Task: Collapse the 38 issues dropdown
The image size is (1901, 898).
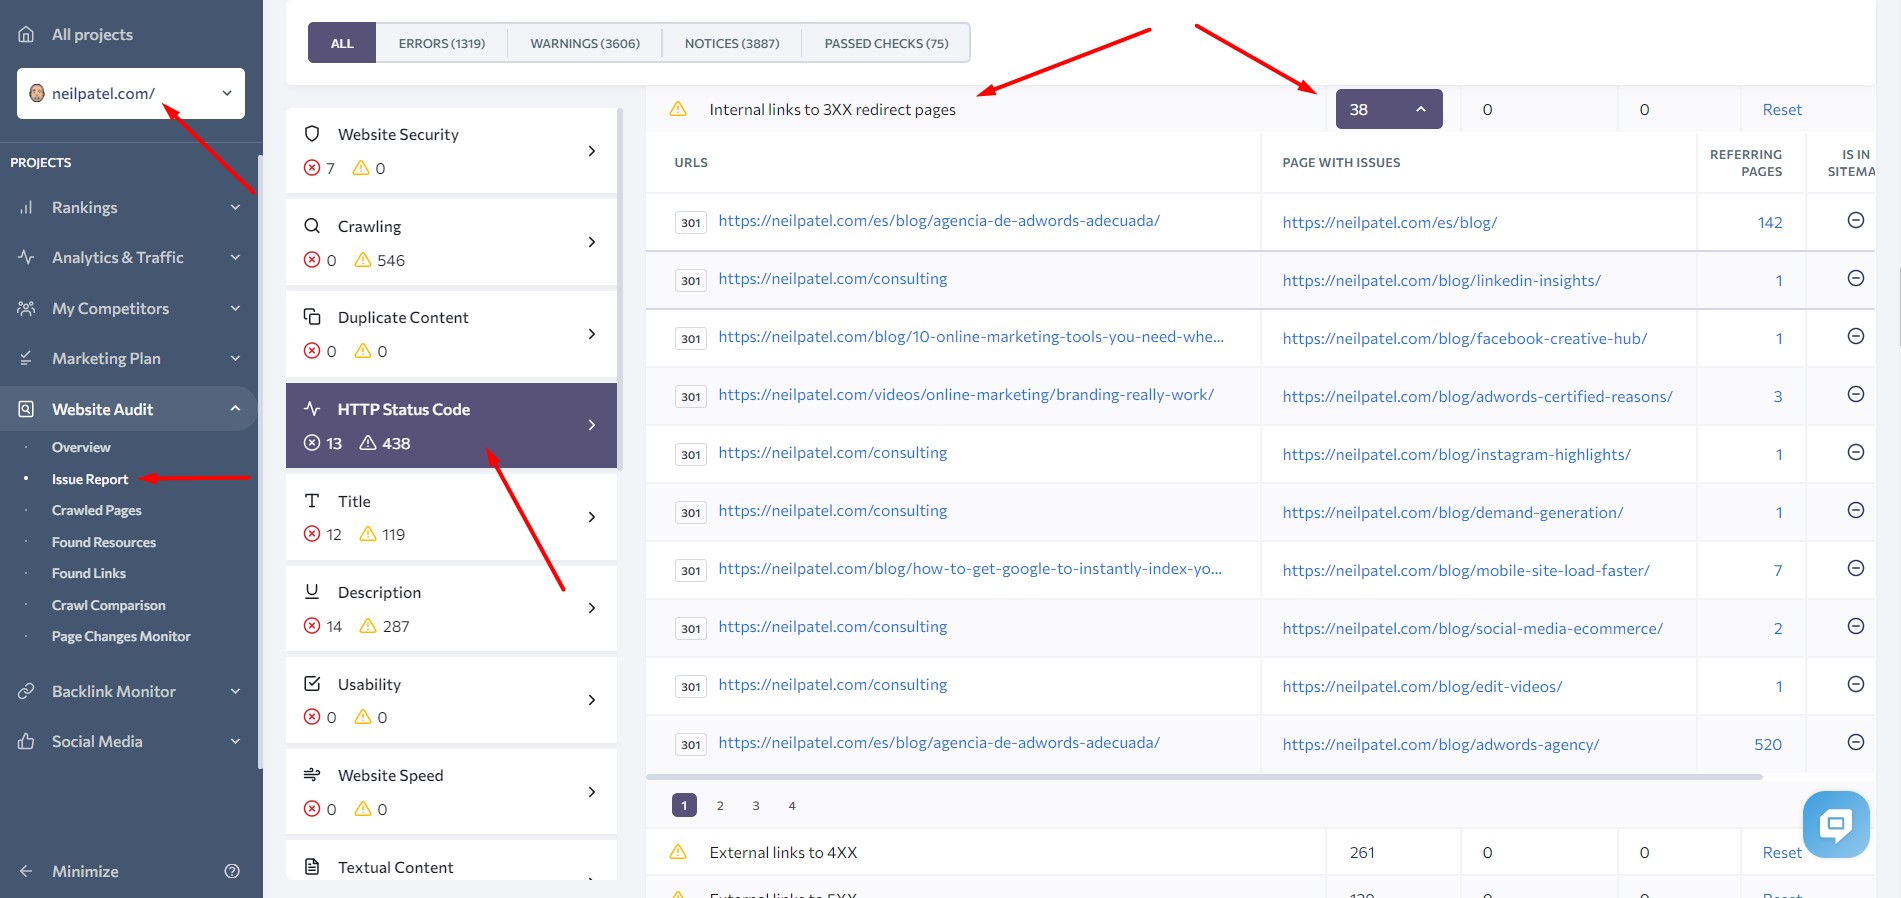Action: 1389,109
